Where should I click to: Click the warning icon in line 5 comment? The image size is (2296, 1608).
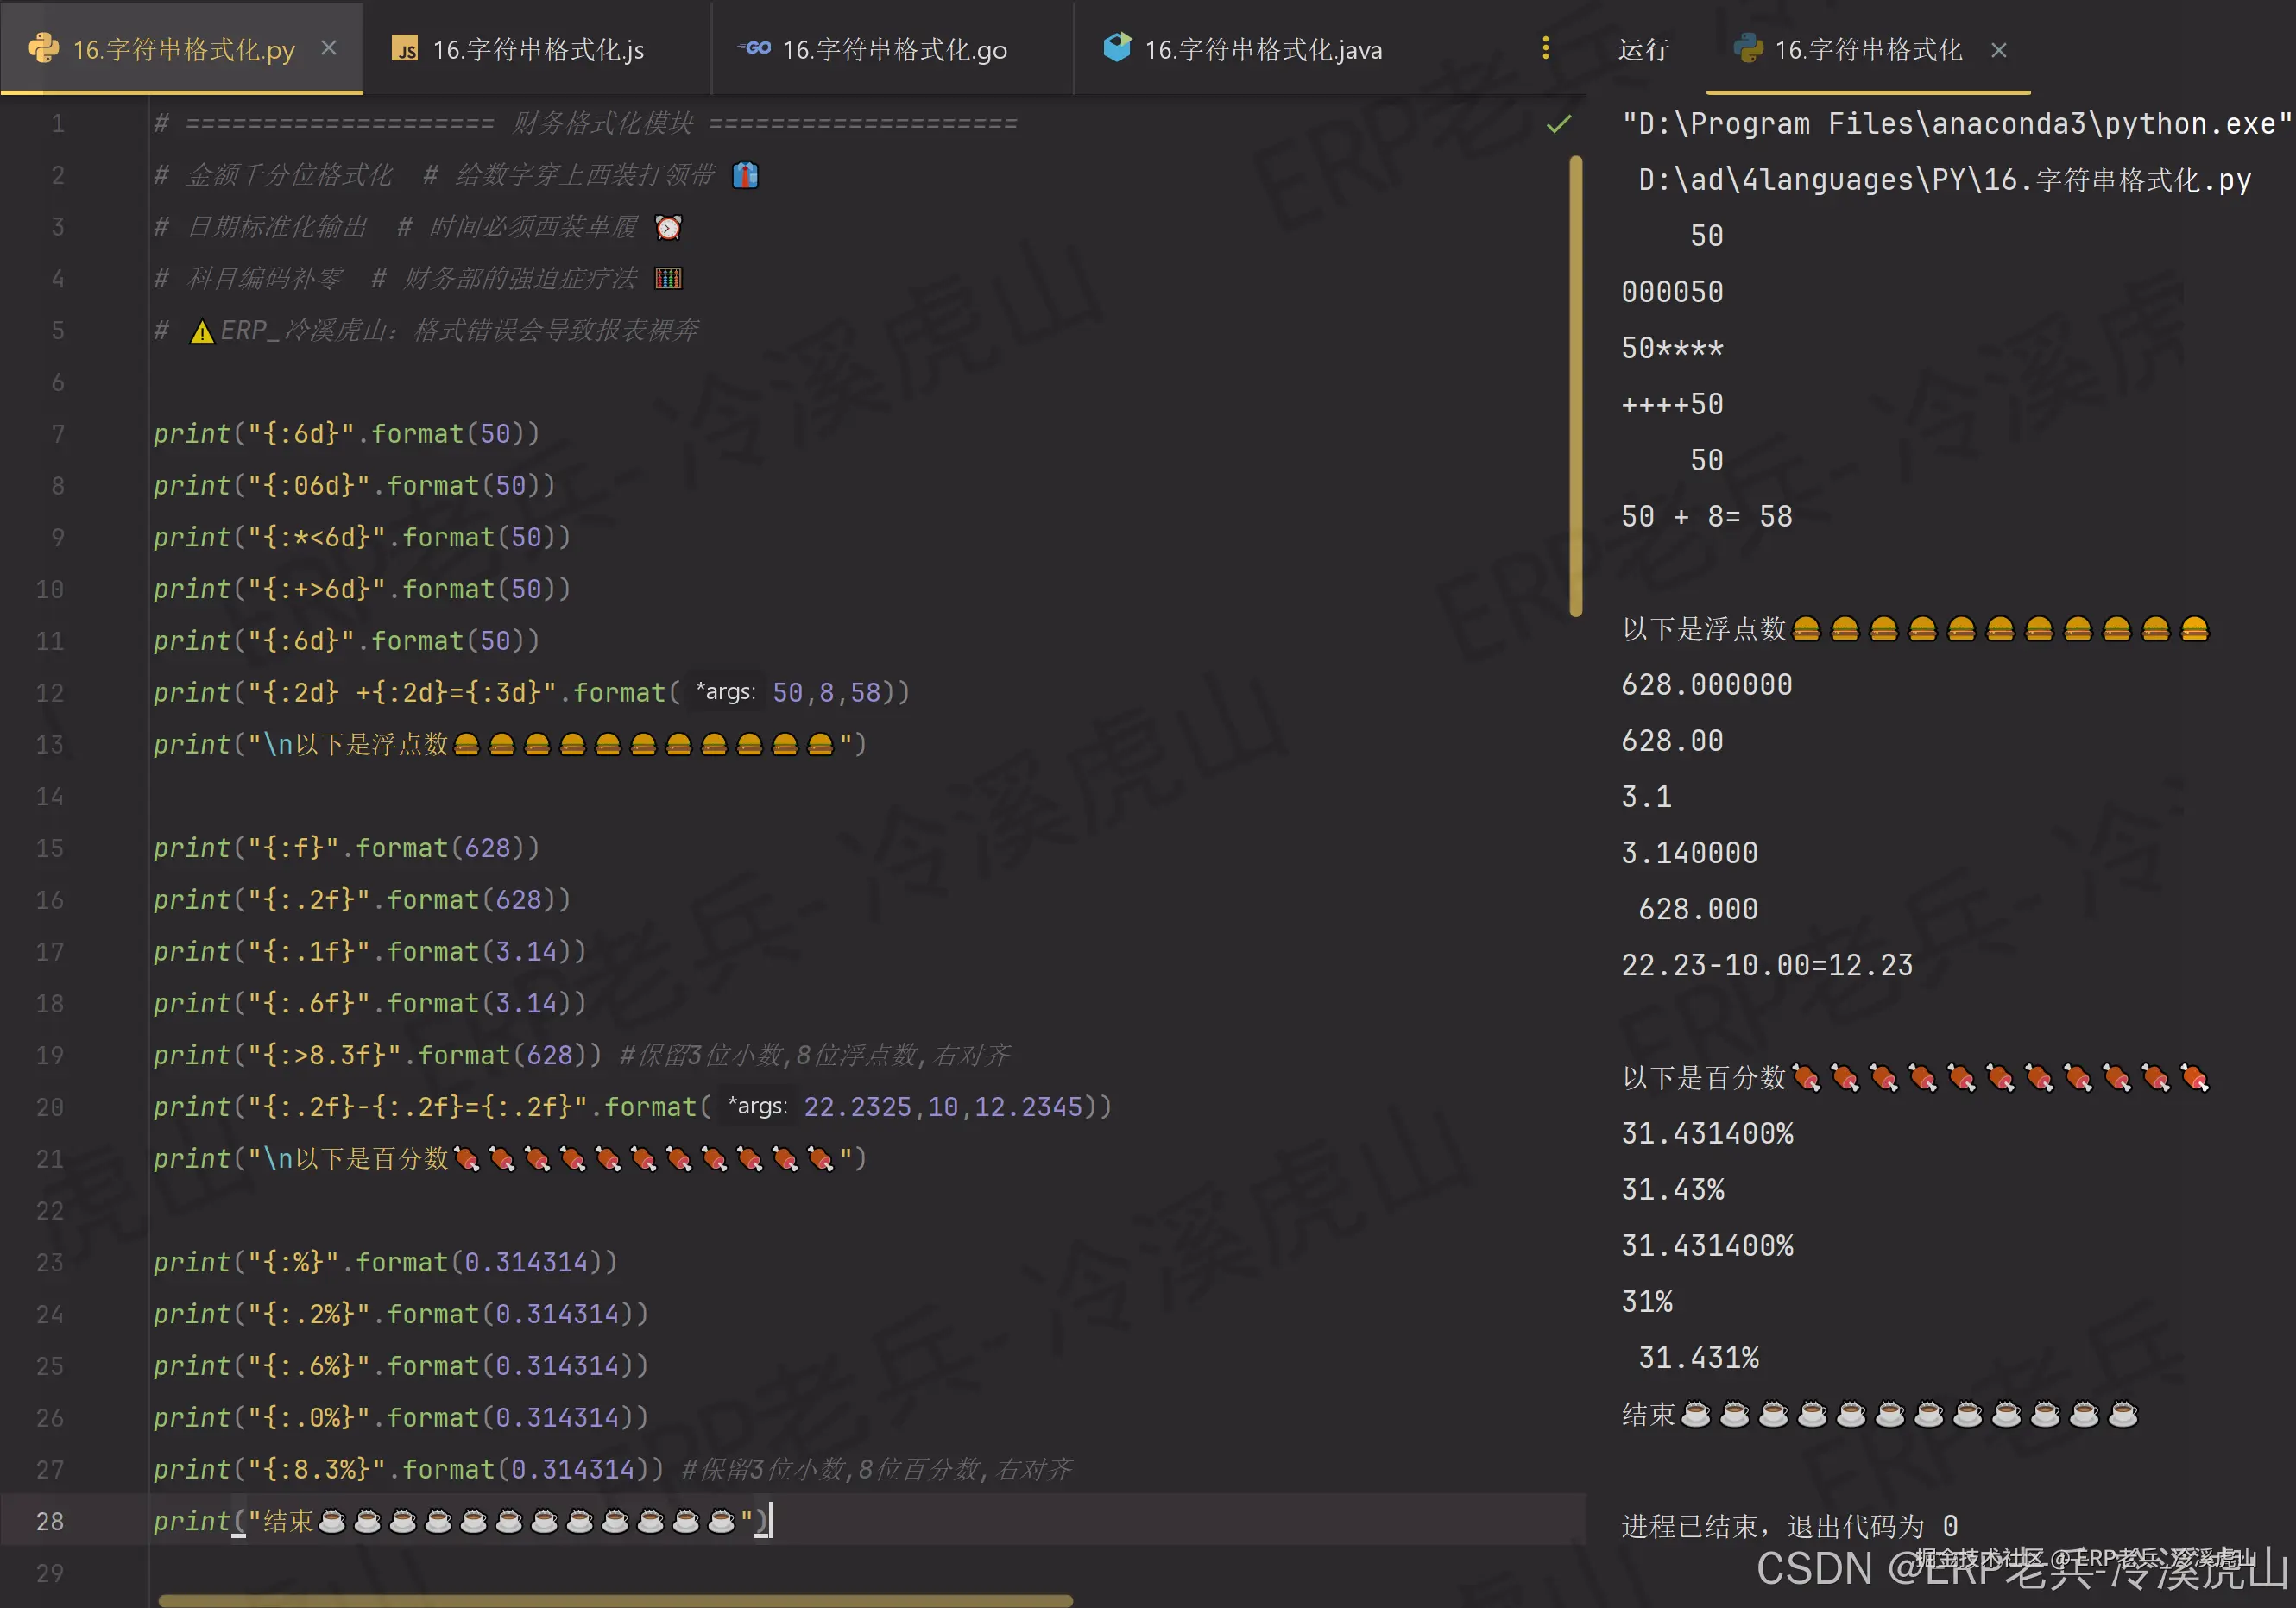click(202, 331)
